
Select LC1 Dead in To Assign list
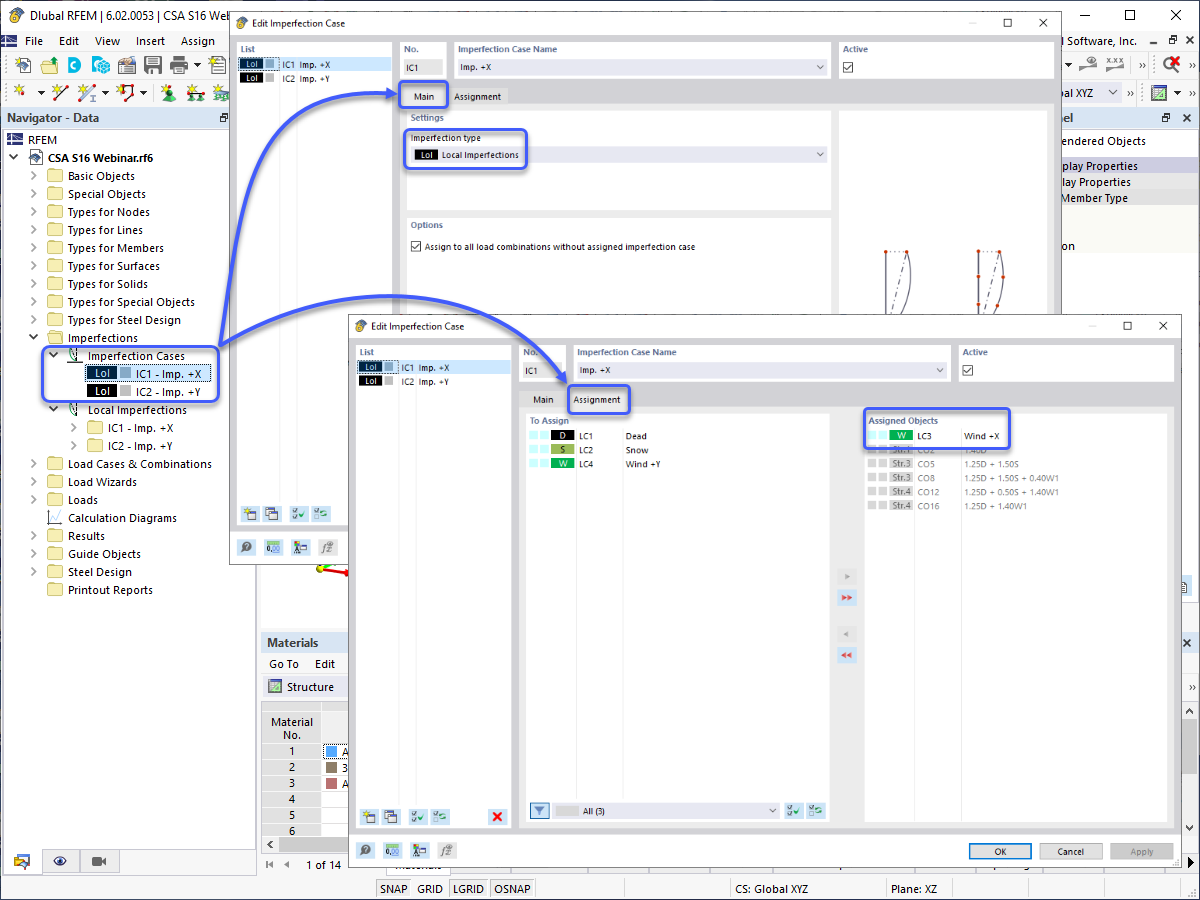[677, 436]
